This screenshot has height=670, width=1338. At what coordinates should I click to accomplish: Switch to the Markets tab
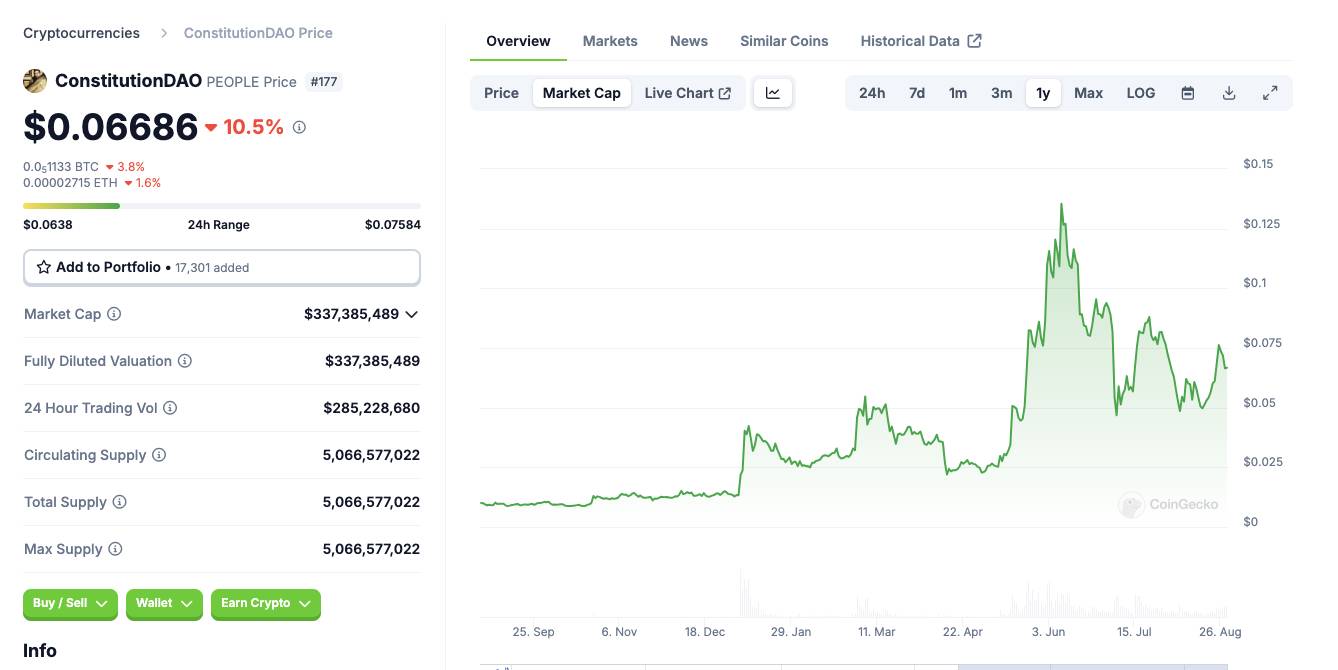[610, 41]
